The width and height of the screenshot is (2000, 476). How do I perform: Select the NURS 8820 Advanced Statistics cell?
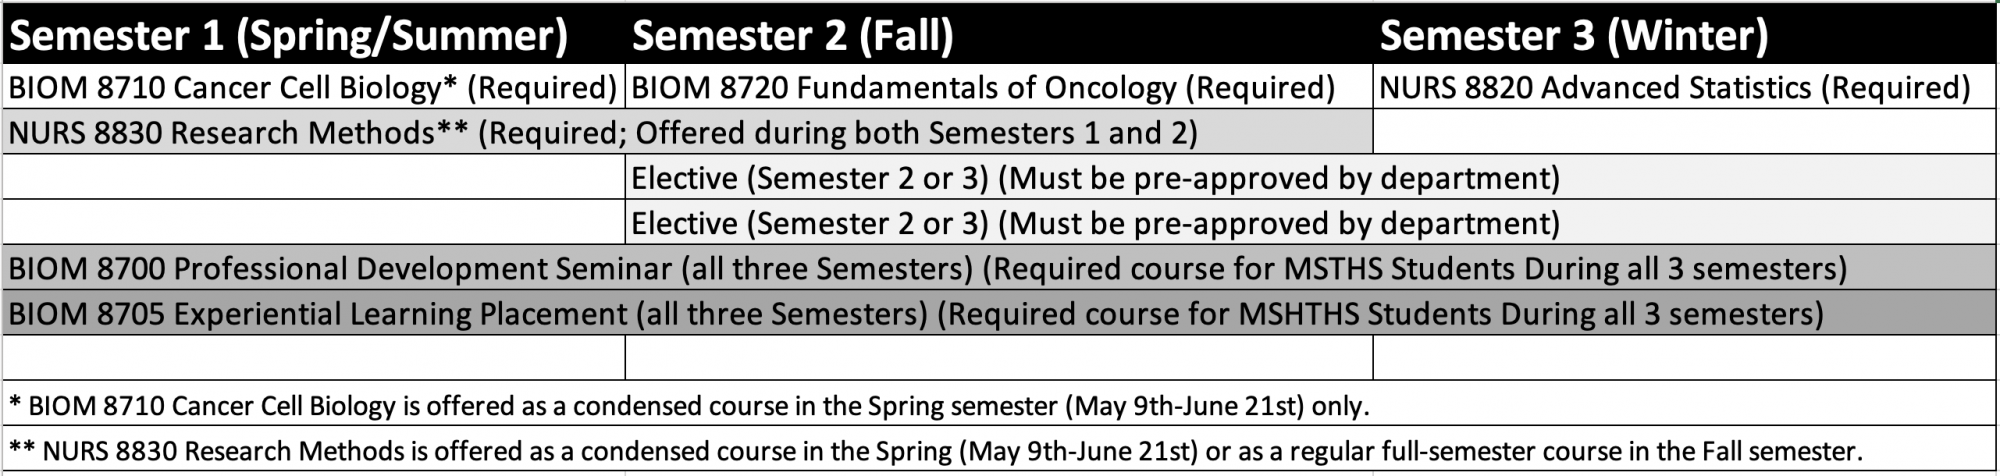click(1674, 88)
